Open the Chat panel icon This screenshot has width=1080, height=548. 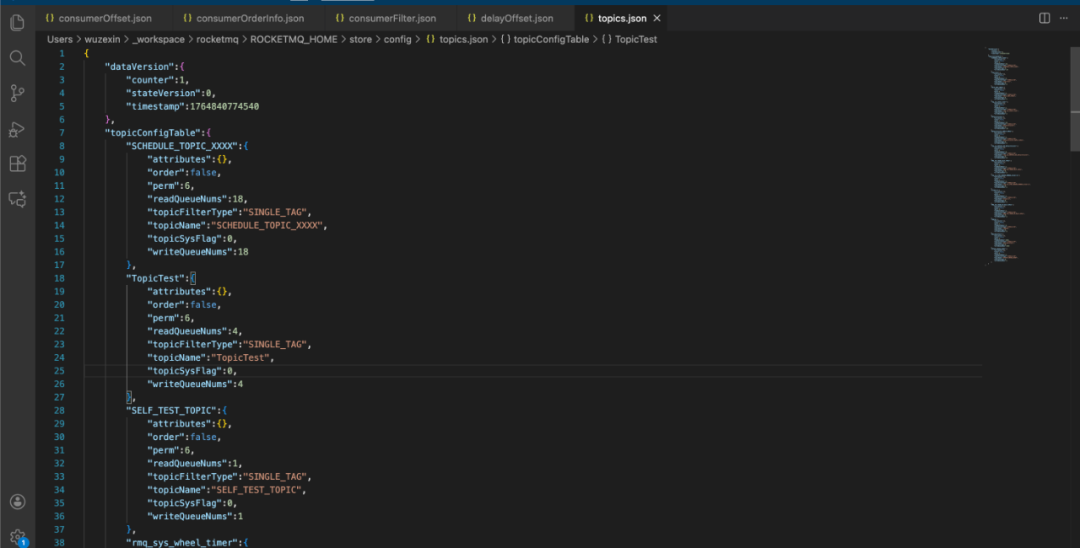pyautogui.click(x=17, y=199)
